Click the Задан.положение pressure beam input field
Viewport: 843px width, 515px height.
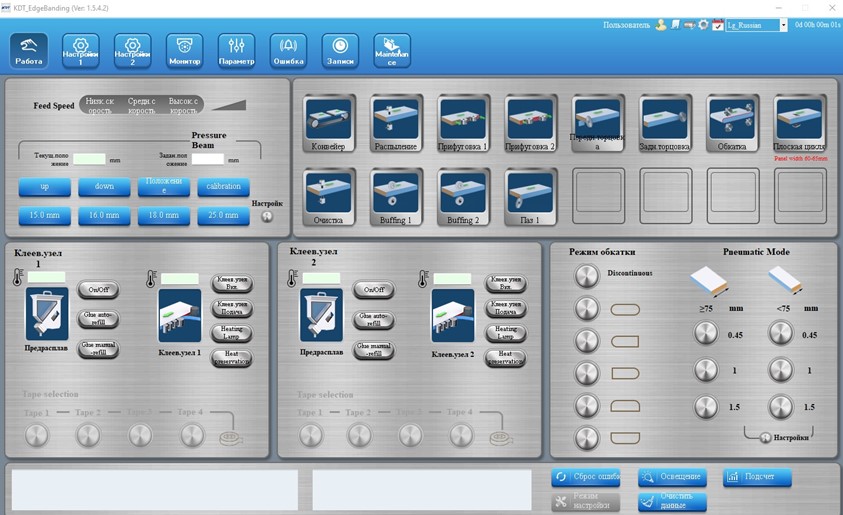coord(208,159)
